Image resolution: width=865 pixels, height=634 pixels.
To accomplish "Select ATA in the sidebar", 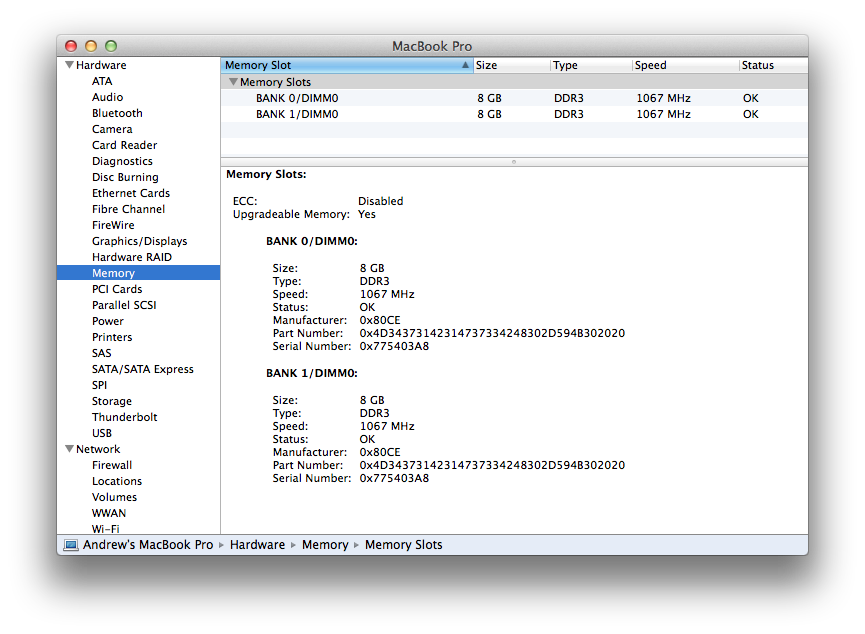I will [102, 81].
